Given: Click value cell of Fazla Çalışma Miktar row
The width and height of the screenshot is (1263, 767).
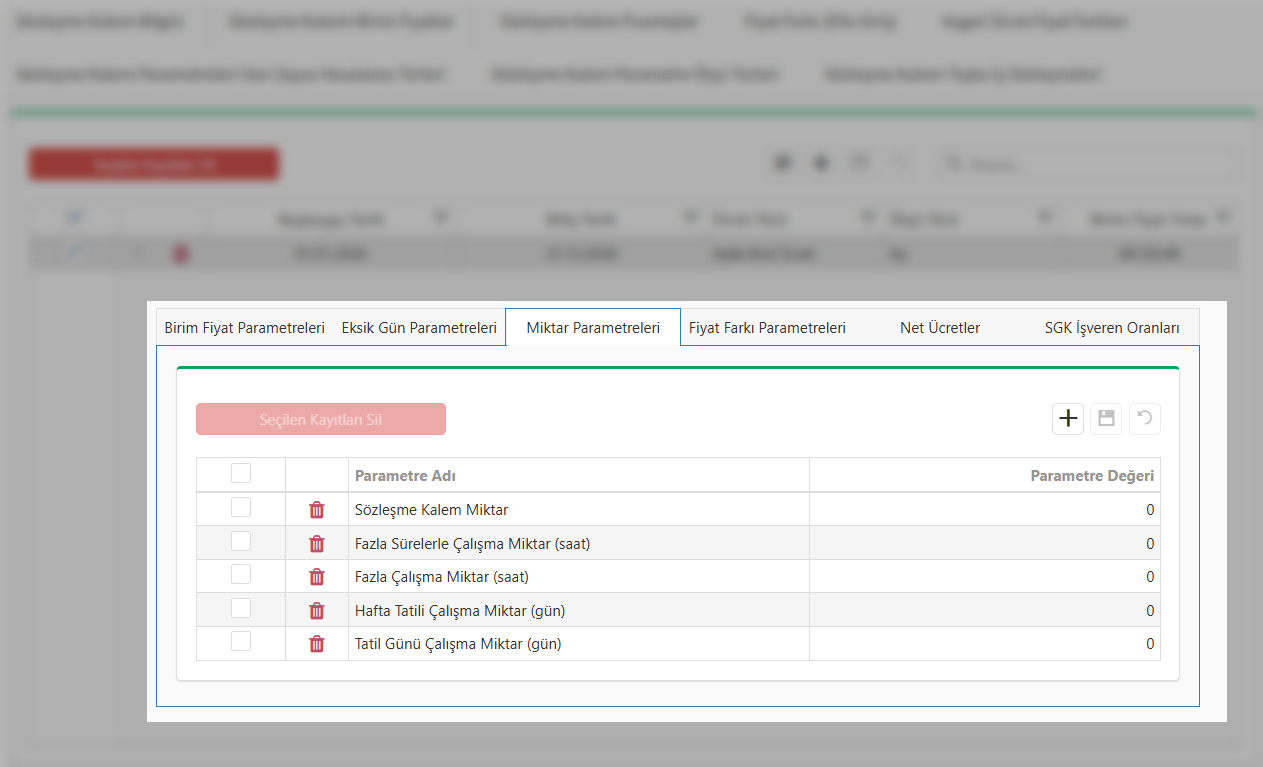Looking at the screenshot, I should [x=984, y=577].
